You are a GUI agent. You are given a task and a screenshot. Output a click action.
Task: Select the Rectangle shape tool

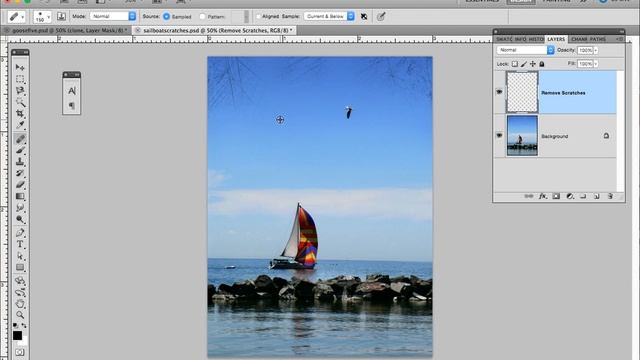[20, 267]
